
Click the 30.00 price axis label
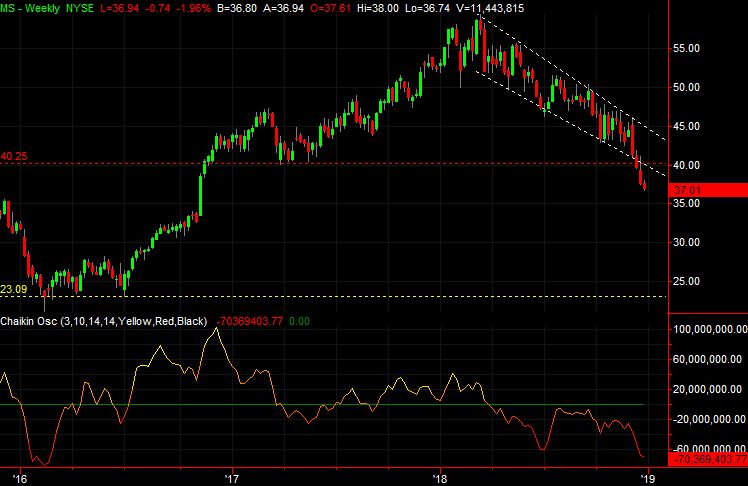point(686,242)
